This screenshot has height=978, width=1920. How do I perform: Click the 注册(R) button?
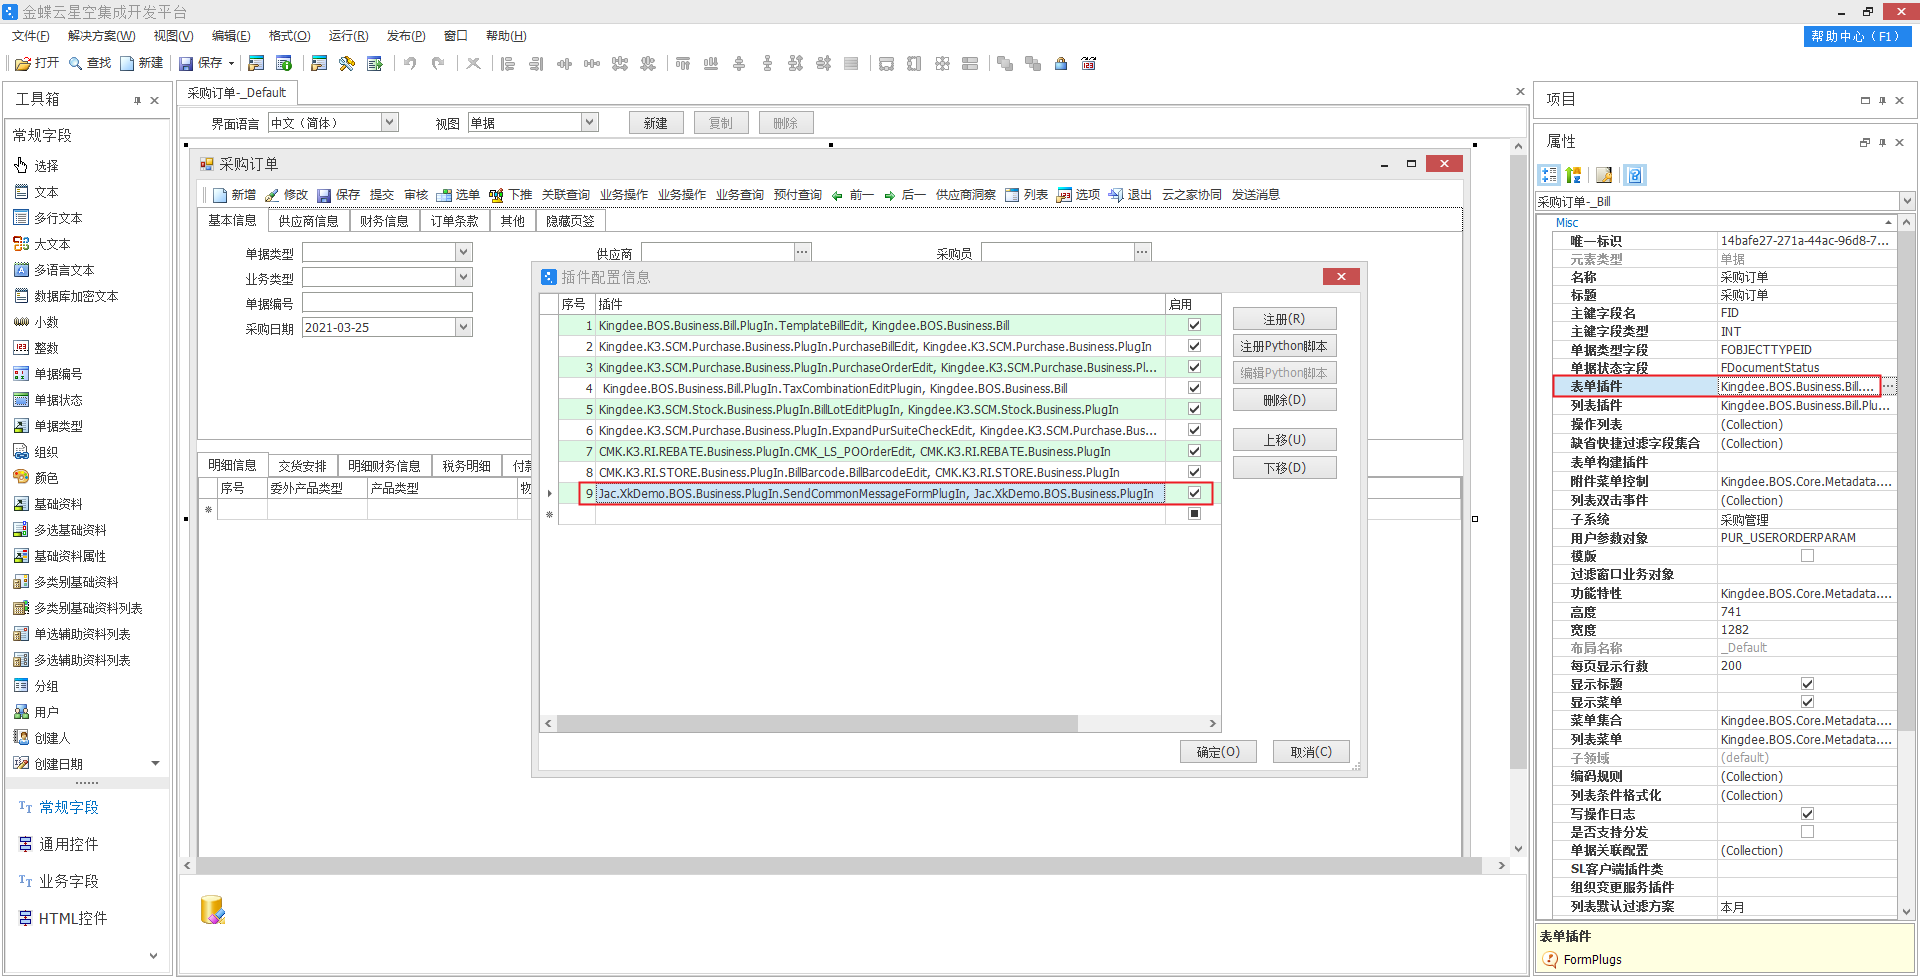pyautogui.click(x=1284, y=319)
